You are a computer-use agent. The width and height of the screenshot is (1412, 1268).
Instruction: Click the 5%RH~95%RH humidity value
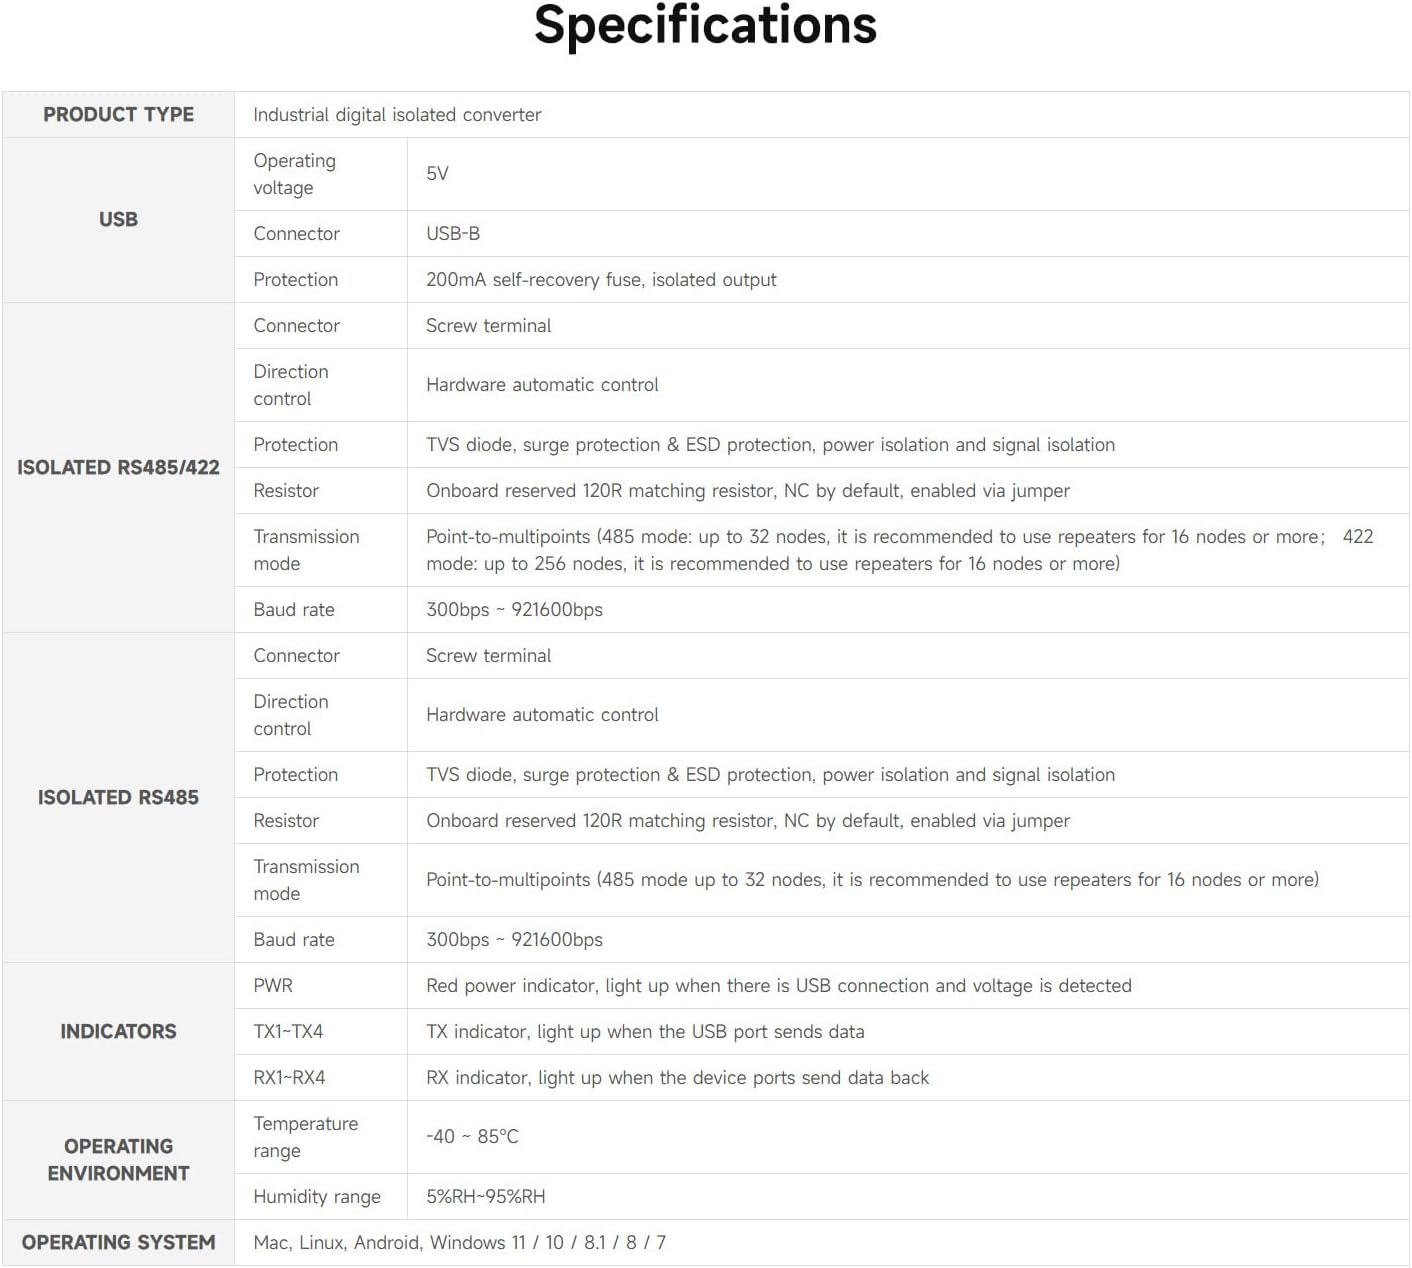point(486,1197)
